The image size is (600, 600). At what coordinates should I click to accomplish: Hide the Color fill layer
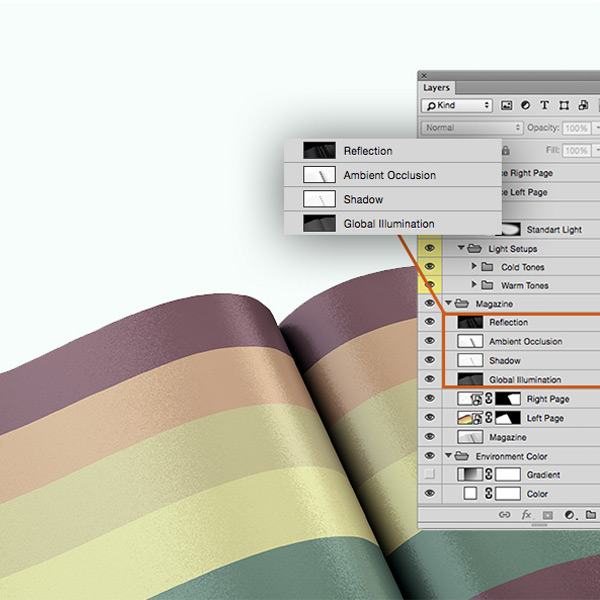(430, 494)
